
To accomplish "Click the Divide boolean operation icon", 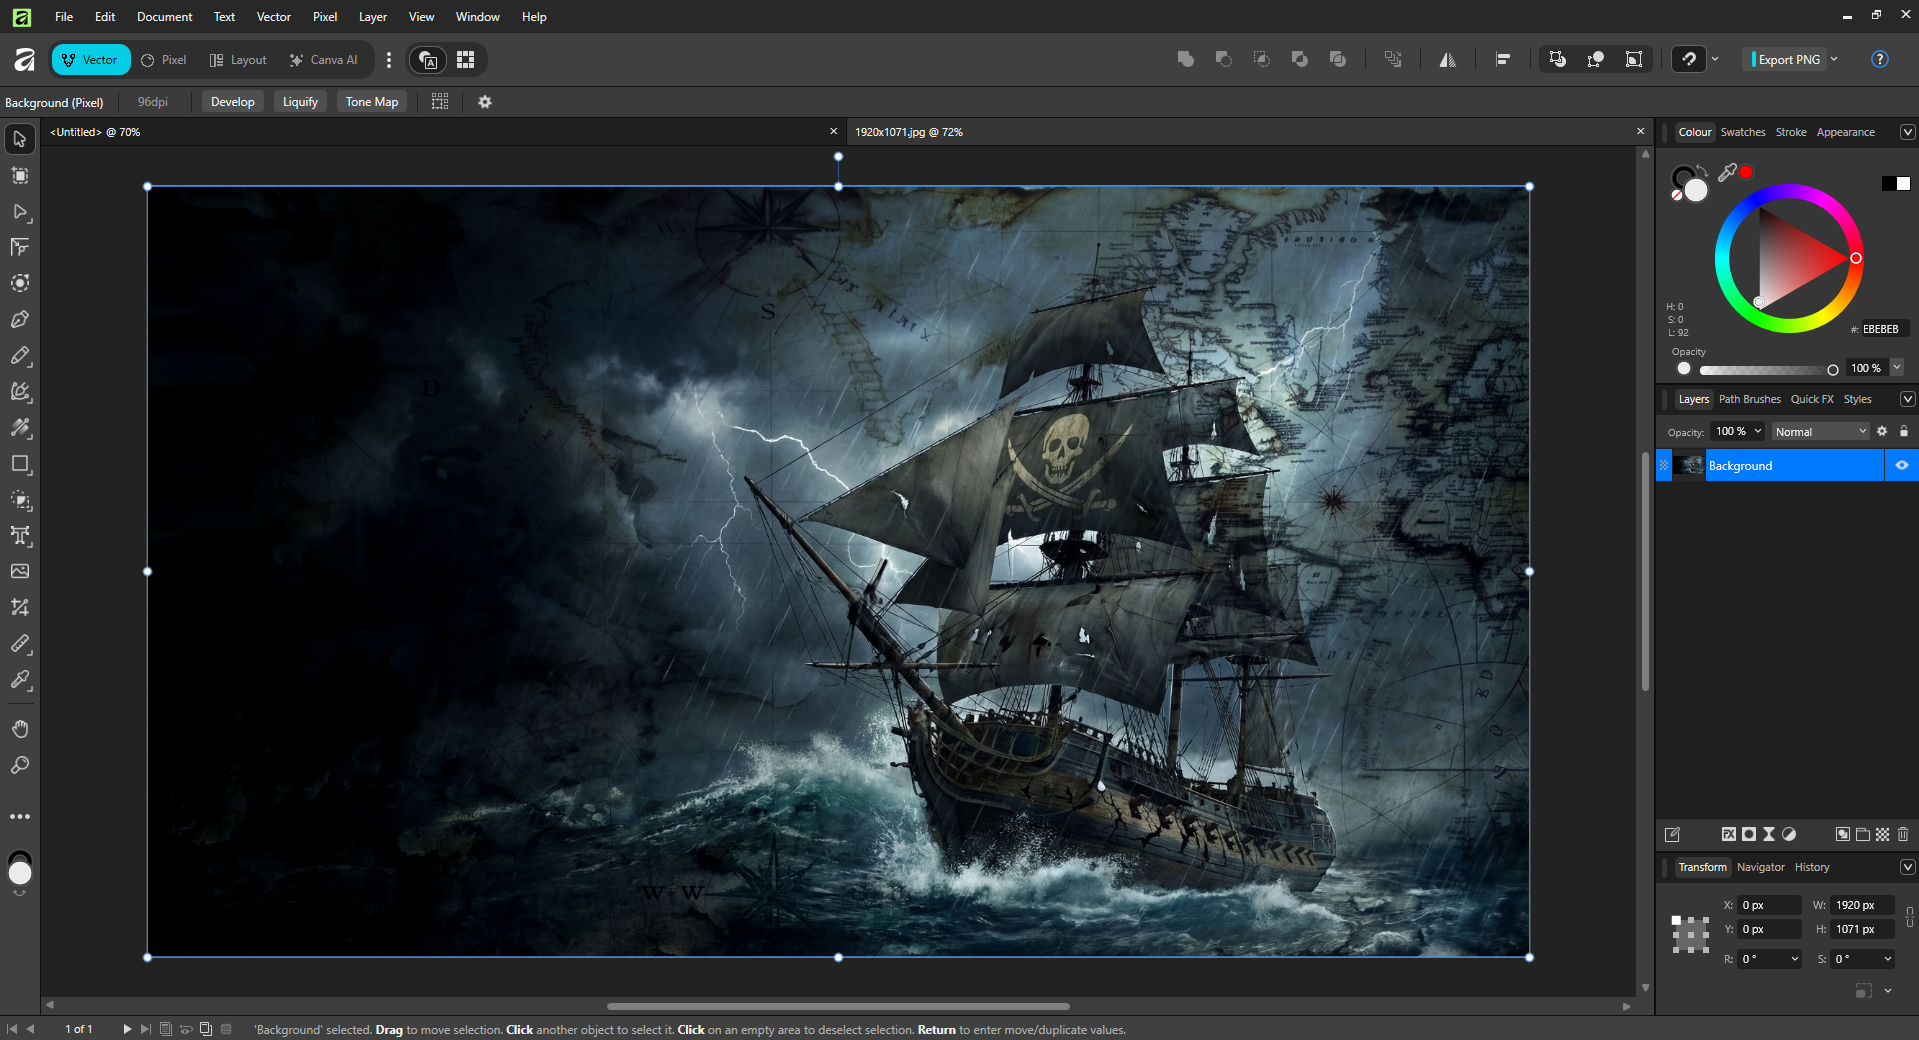I will 1338,60.
